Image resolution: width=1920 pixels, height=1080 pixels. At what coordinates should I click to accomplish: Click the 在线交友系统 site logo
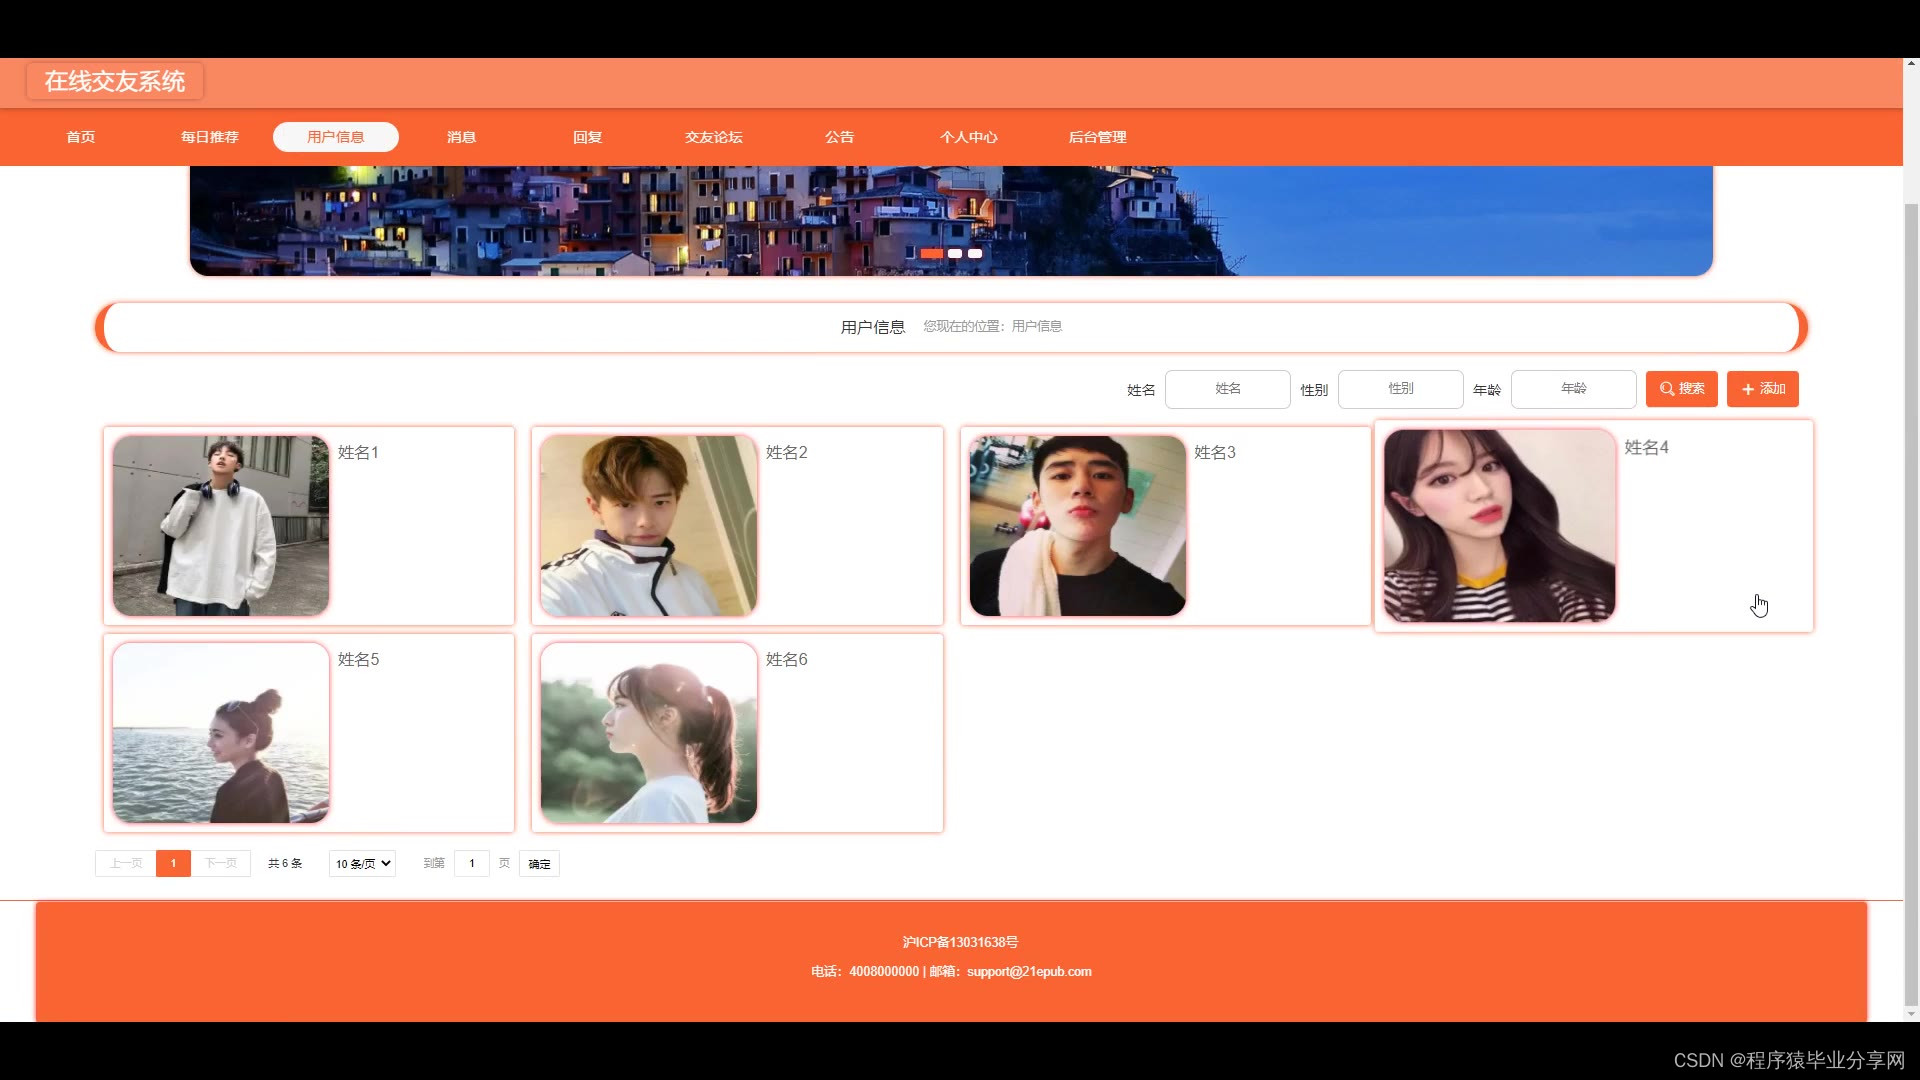[115, 82]
